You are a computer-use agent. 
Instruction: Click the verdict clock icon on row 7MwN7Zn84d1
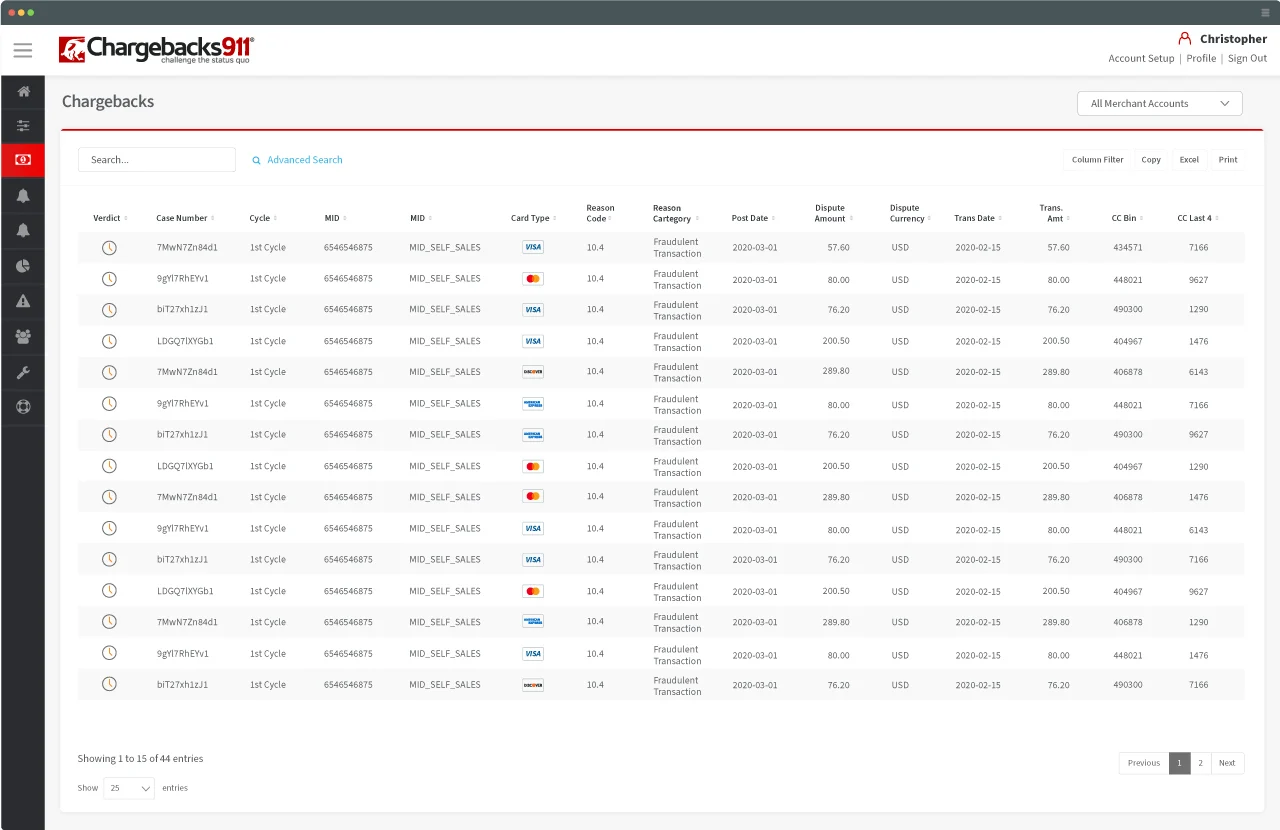point(109,247)
